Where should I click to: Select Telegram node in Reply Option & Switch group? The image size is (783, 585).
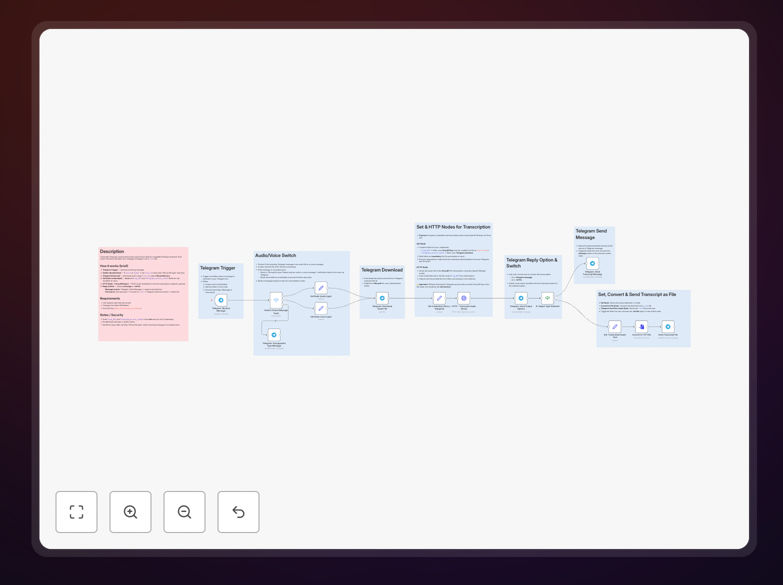point(521,298)
